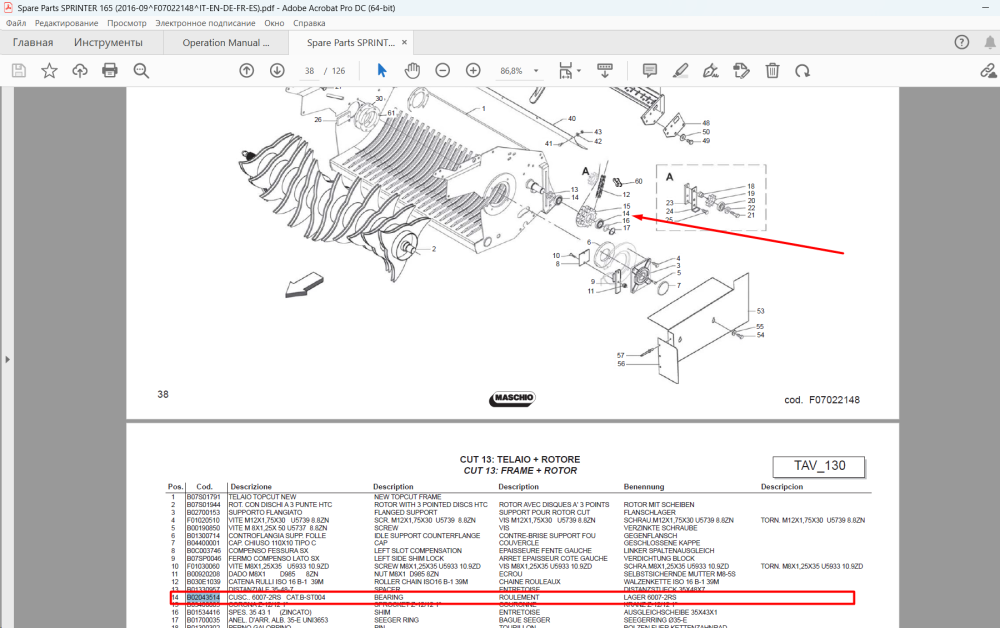
Task: Zoom in with plus icon
Action: coord(473,71)
